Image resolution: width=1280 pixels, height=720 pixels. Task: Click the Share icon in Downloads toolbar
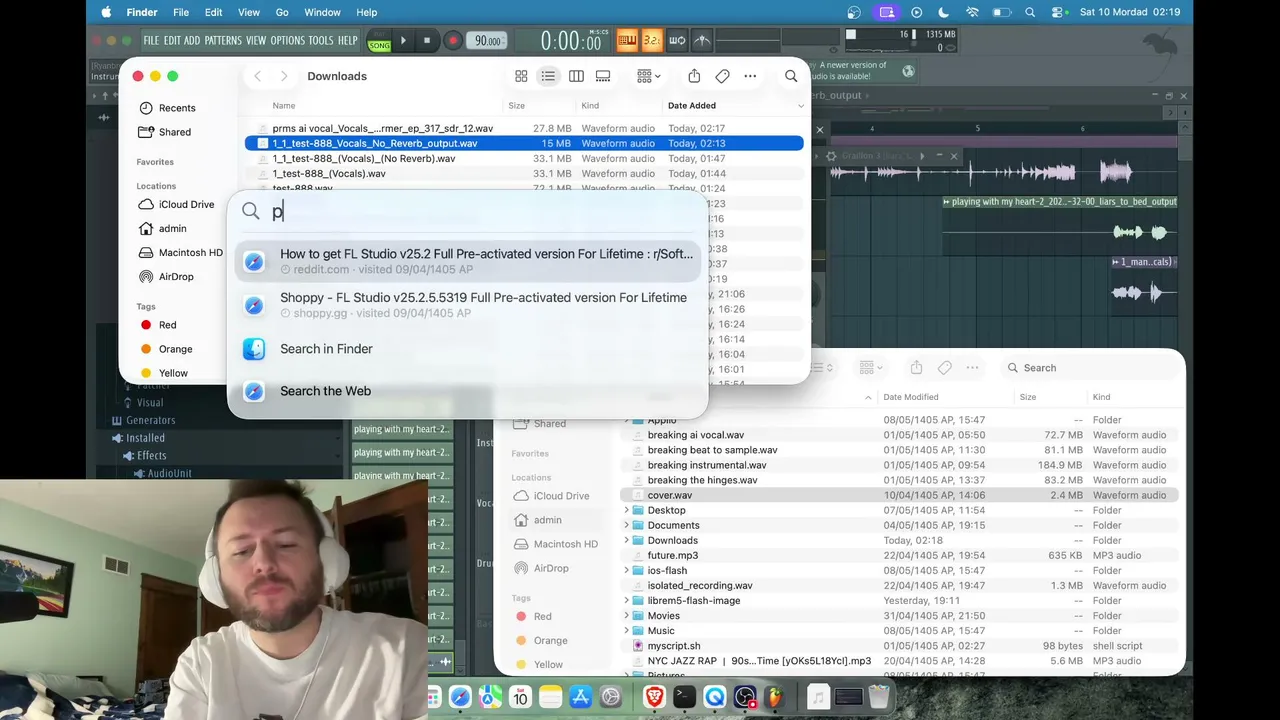coord(694,76)
